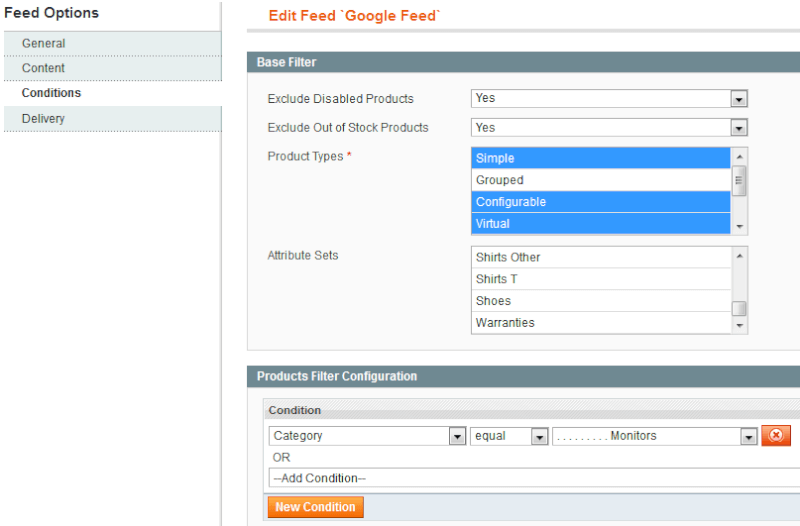
Task: Open the General tab
Action: click(113, 43)
